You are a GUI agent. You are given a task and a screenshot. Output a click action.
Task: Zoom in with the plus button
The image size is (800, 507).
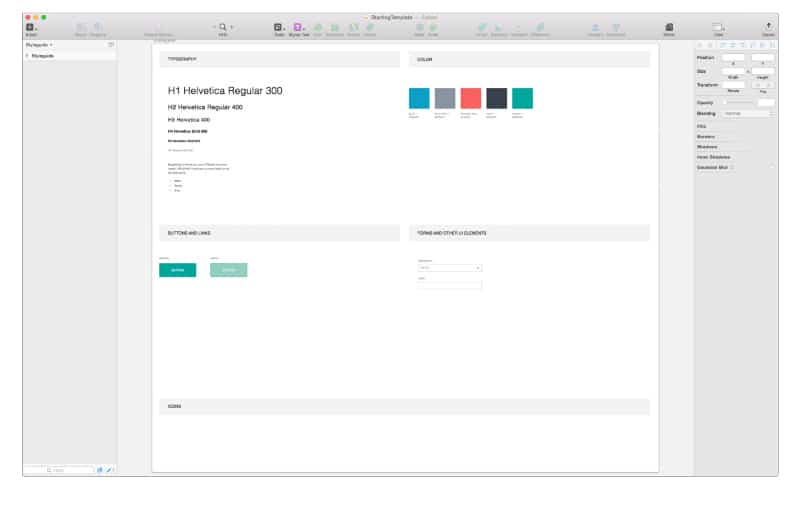pyautogui.click(x=232, y=27)
